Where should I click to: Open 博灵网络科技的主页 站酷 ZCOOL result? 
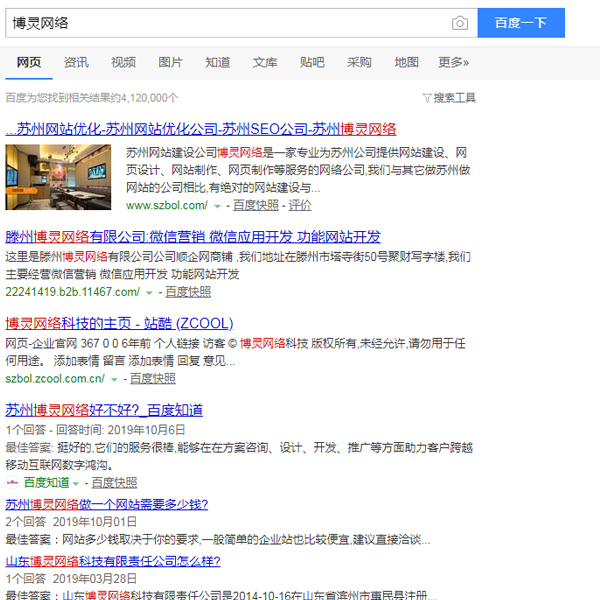click(119, 323)
